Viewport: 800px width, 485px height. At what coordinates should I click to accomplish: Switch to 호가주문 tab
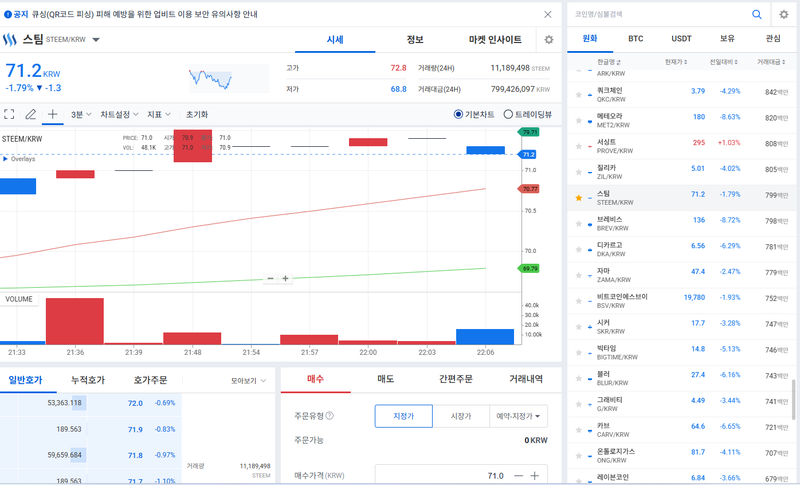tap(150, 380)
